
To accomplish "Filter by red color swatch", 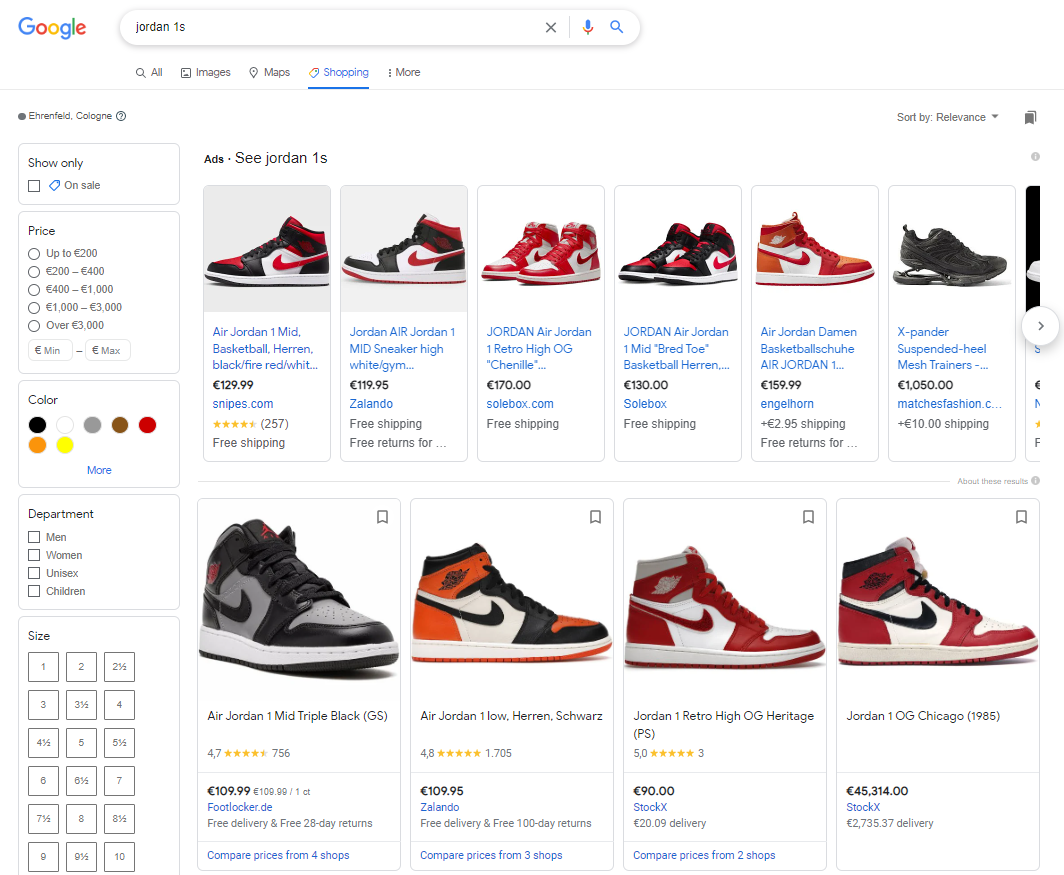I will 147,425.
